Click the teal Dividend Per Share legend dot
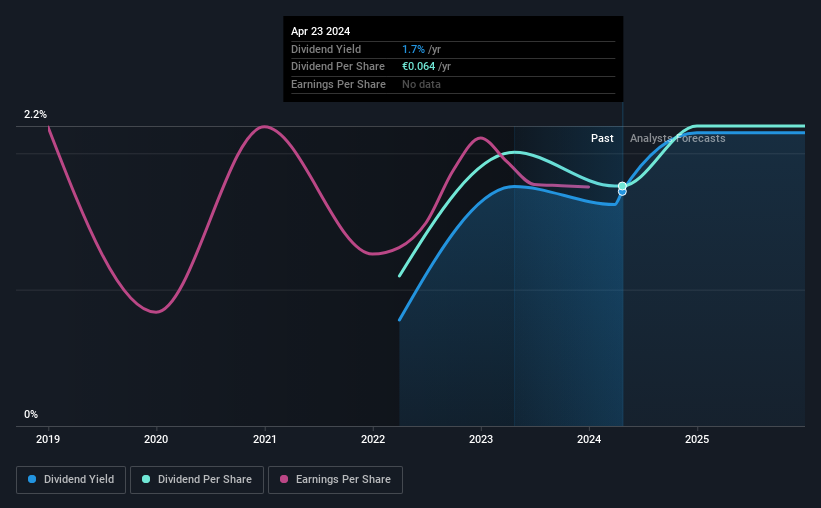Screen dimensions: 821x508 146,479
